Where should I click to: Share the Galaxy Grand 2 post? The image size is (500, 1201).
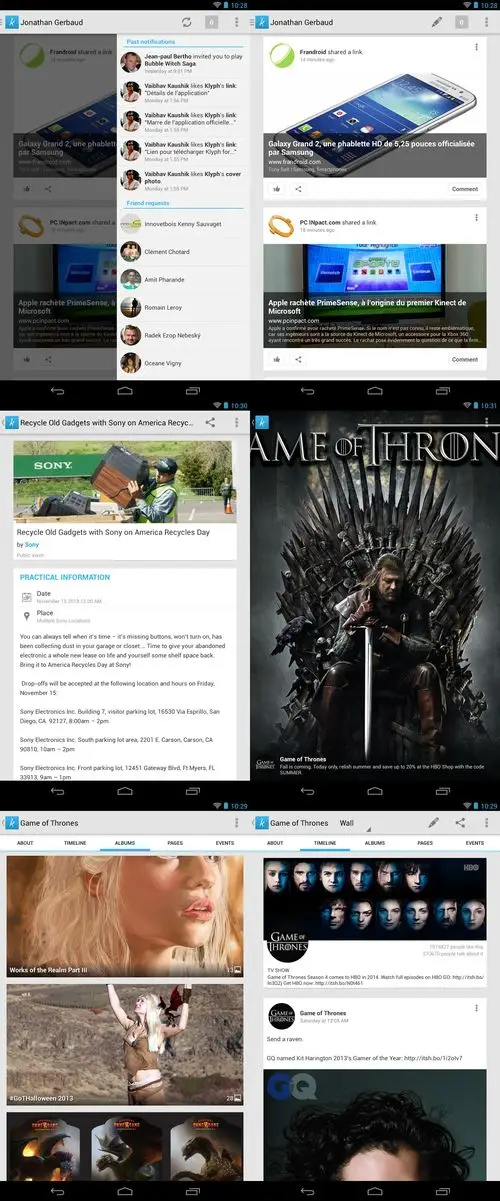pyautogui.click(x=298, y=189)
